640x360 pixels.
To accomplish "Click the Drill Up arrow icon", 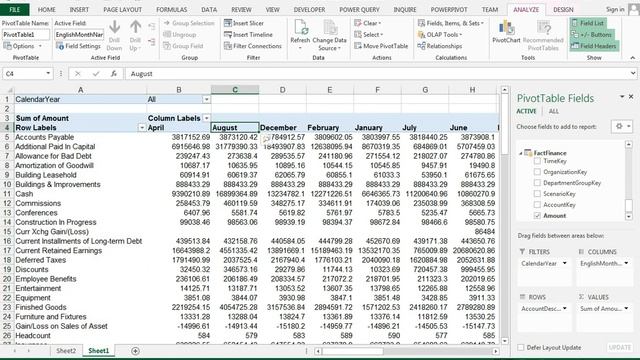I will click(x=136, y=27).
